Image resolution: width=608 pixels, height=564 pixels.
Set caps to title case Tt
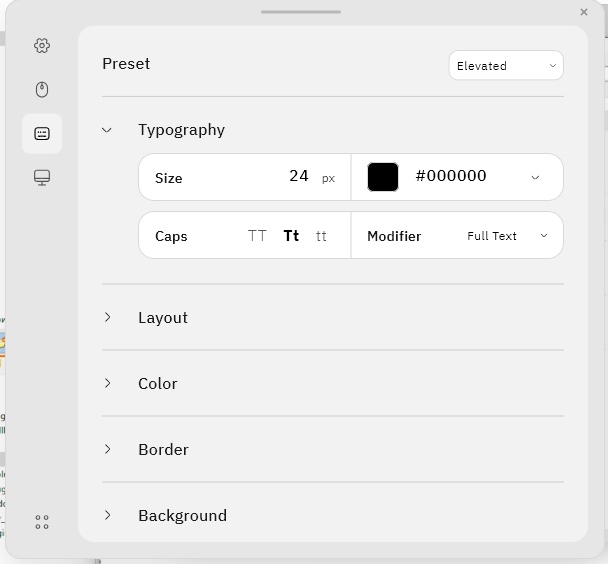click(x=291, y=236)
